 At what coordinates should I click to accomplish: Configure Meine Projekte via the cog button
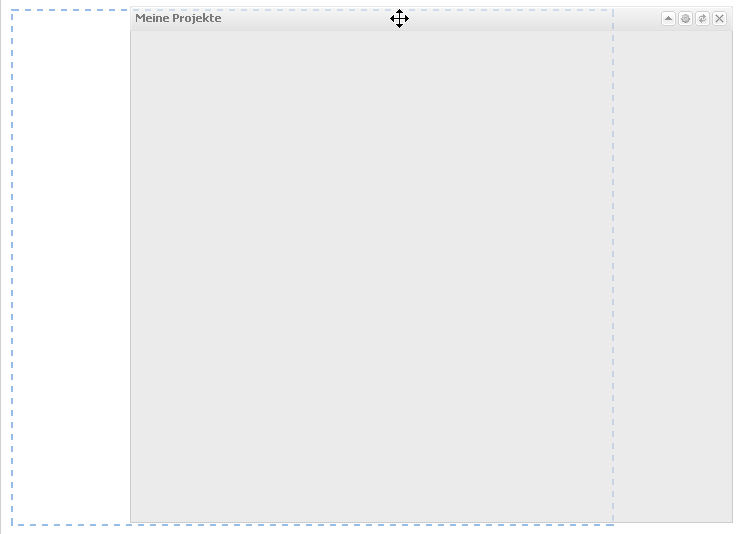point(685,19)
